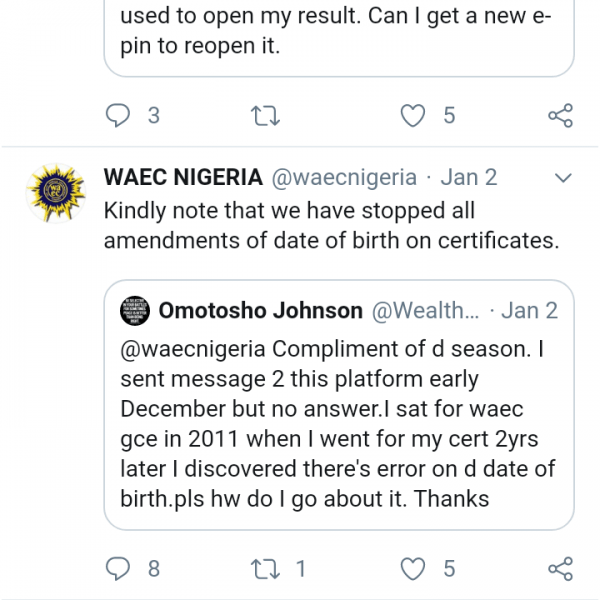The height and width of the screenshot is (600, 600).
Task: Open the WAEC NIGERIA account name
Action: click(183, 178)
